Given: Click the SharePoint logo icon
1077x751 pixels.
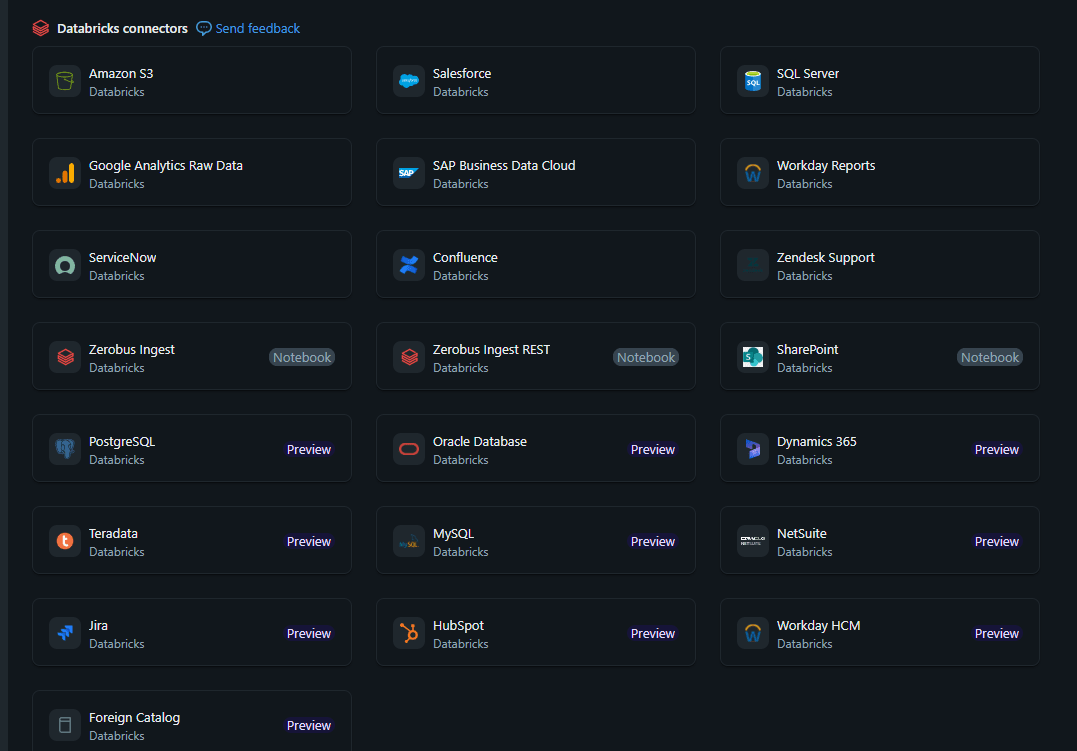Looking at the screenshot, I should [753, 357].
